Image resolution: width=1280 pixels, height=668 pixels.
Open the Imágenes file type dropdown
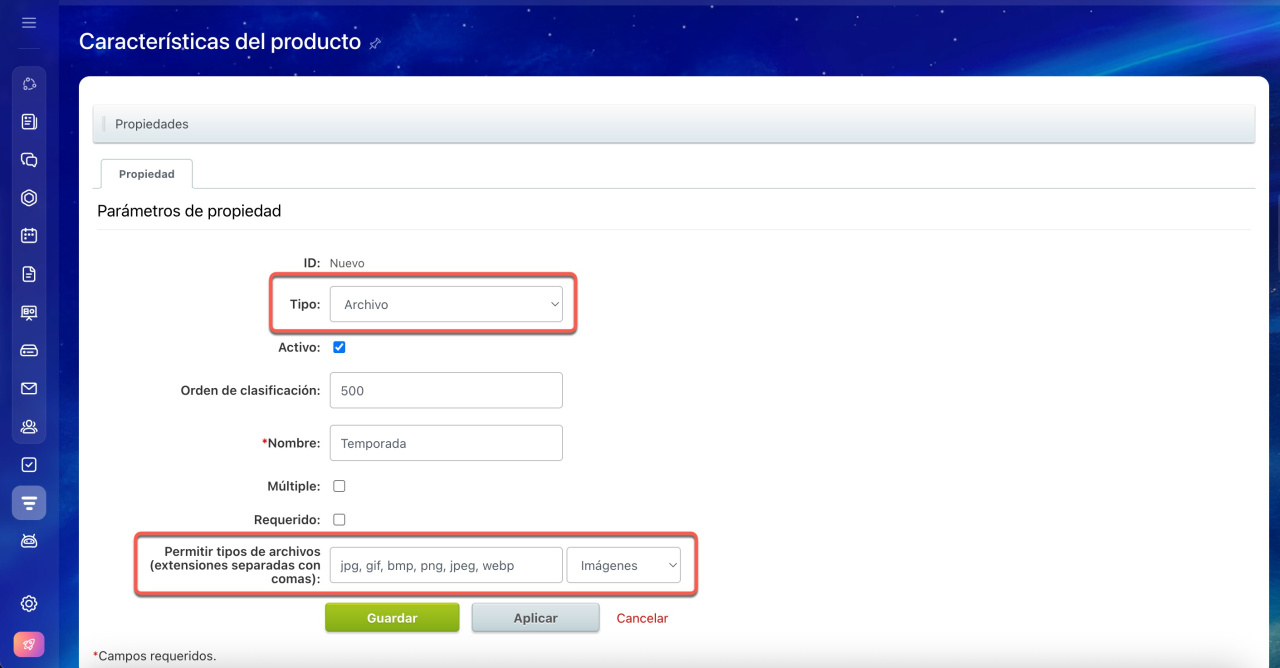[x=623, y=565]
